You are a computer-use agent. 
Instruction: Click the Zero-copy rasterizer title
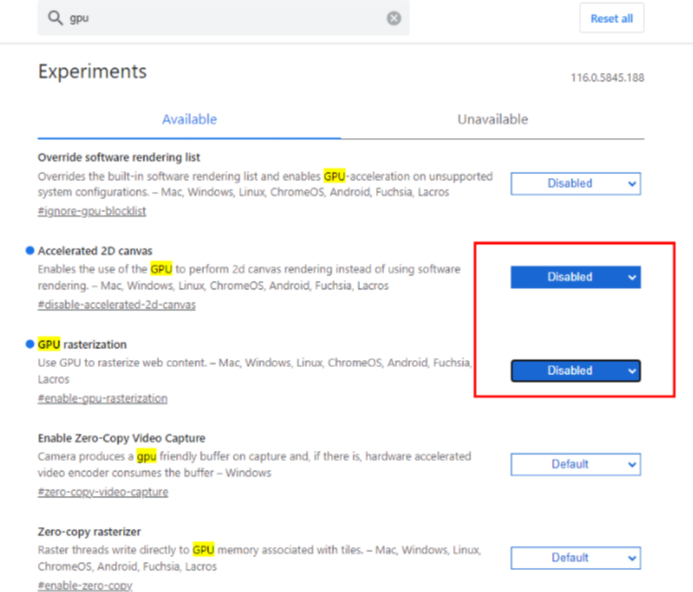point(89,531)
